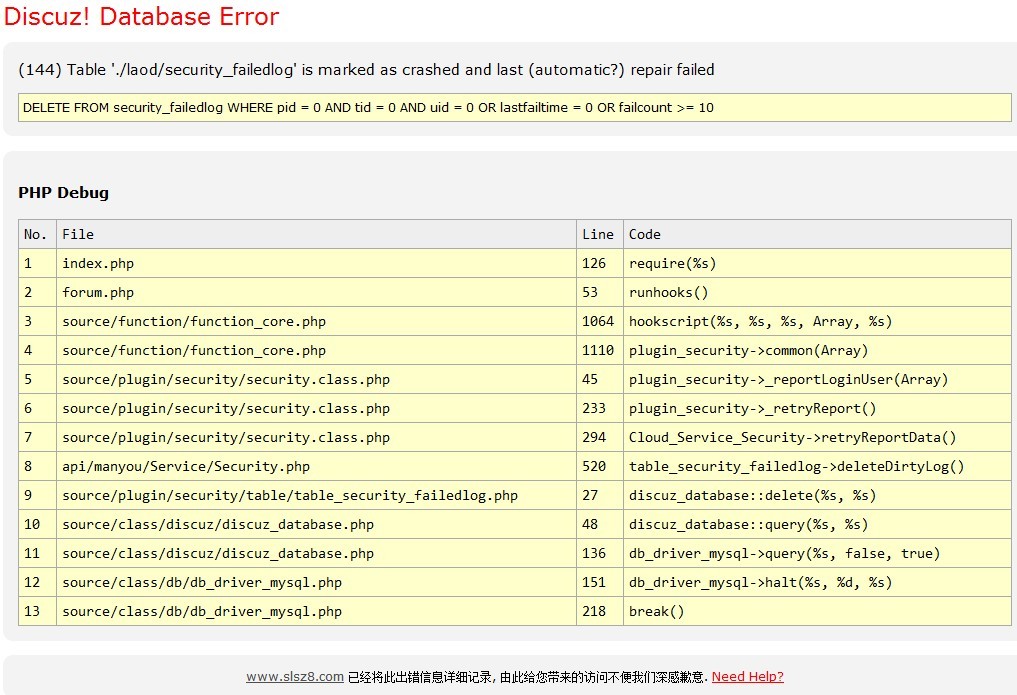The width and height of the screenshot is (1017, 695).
Task: Click security.class.php file cell in row 5
Action: (317, 379)
